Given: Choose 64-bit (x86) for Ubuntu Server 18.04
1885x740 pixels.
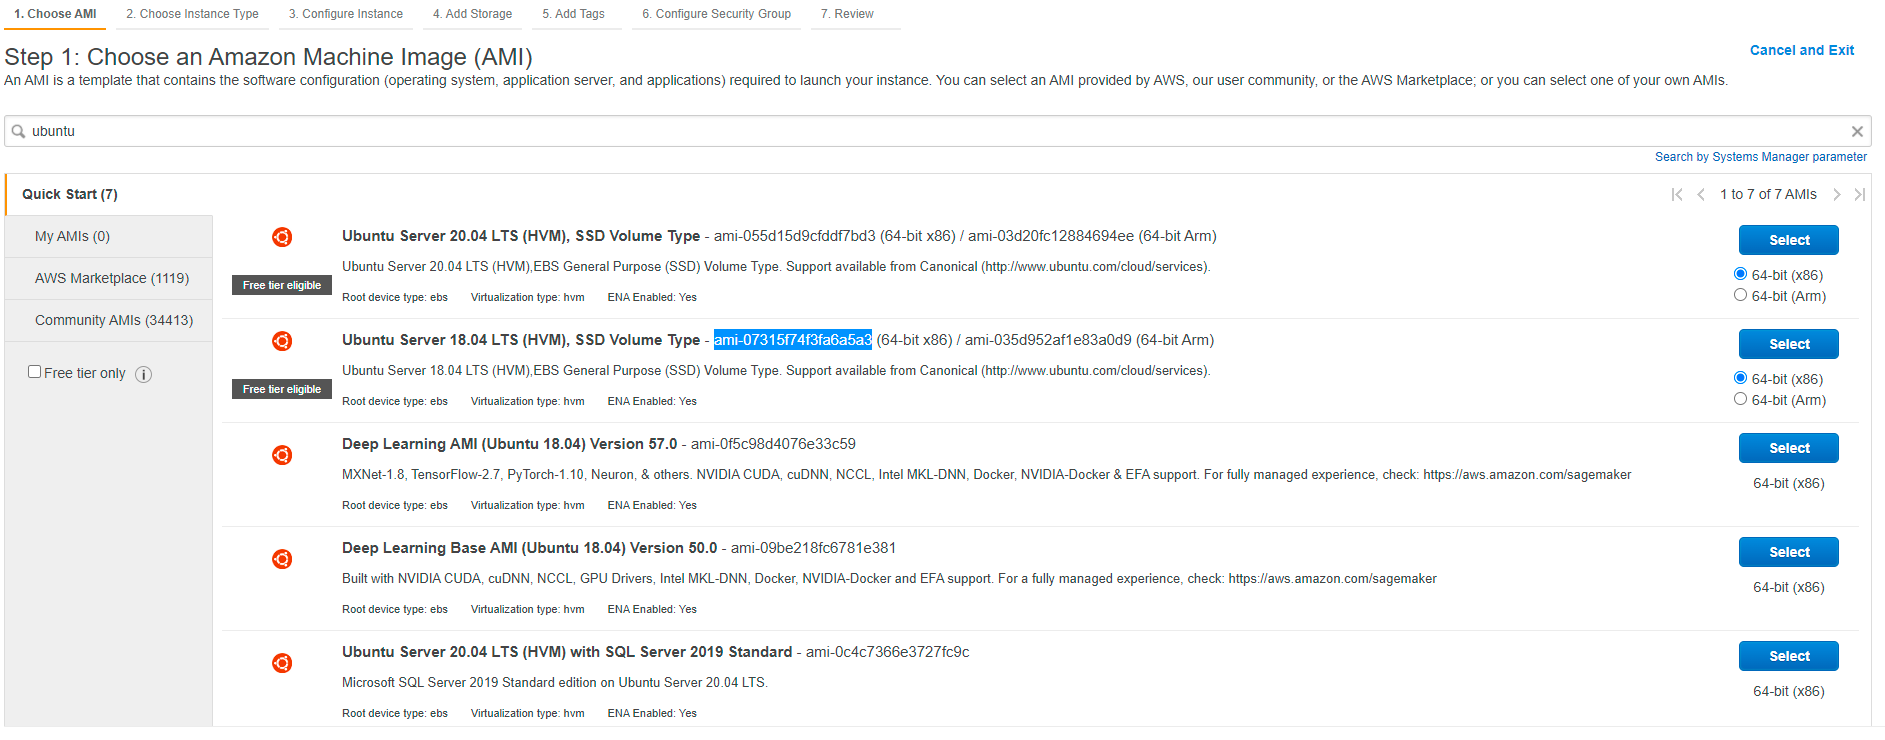Looking at the screenshot, I should [x=1740, y=378].
